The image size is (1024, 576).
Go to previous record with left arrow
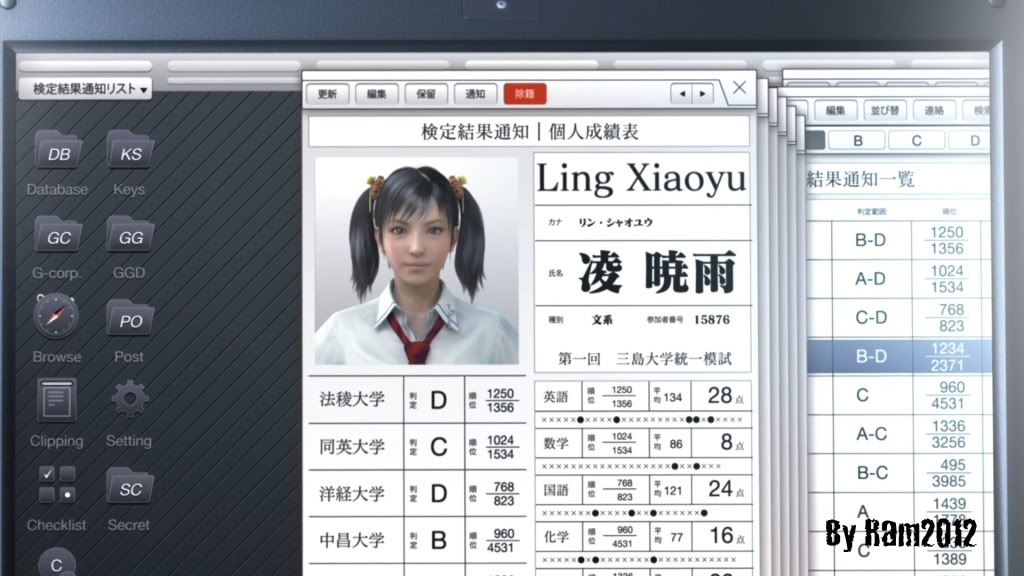[682, 93]
